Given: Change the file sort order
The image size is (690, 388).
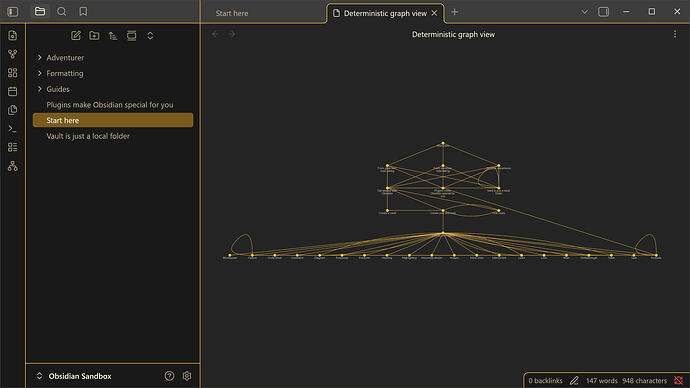Looking at the screenshot, I should point(113,36).
